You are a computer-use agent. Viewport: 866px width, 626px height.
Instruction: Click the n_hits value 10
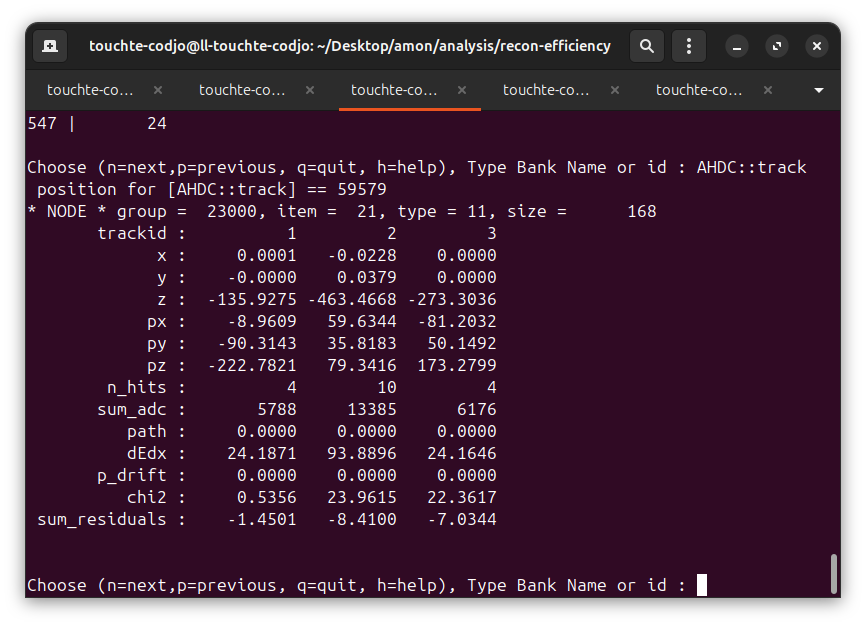coord(387,388)
